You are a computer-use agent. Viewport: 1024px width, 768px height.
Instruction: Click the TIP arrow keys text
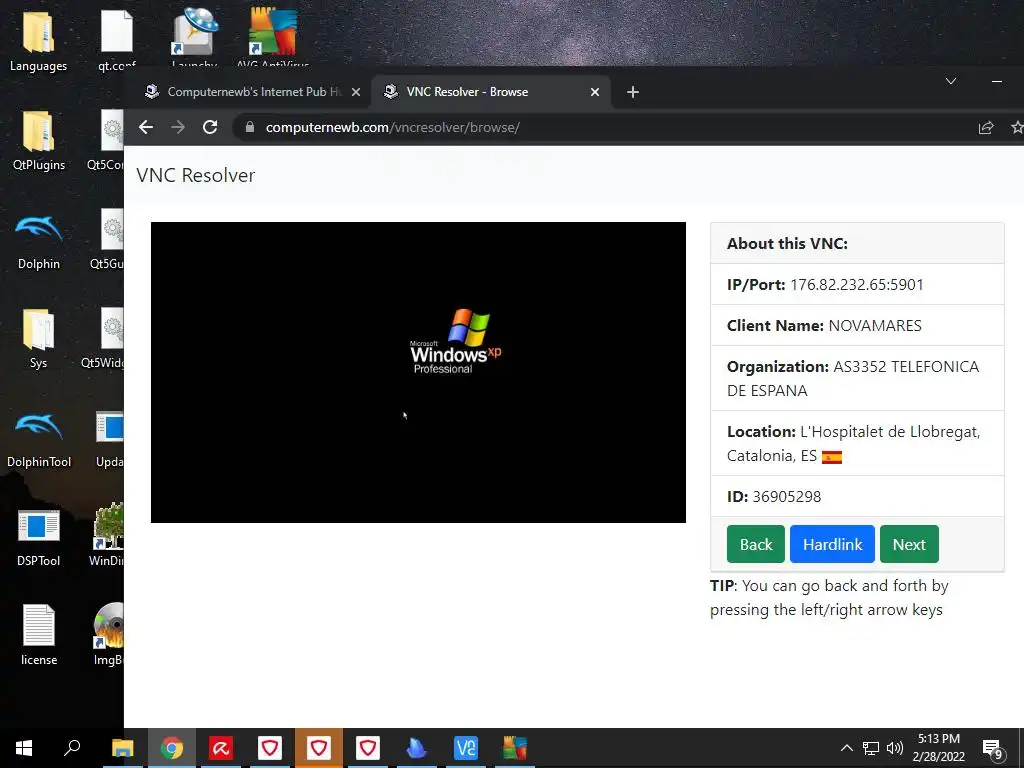pos(829,598)
